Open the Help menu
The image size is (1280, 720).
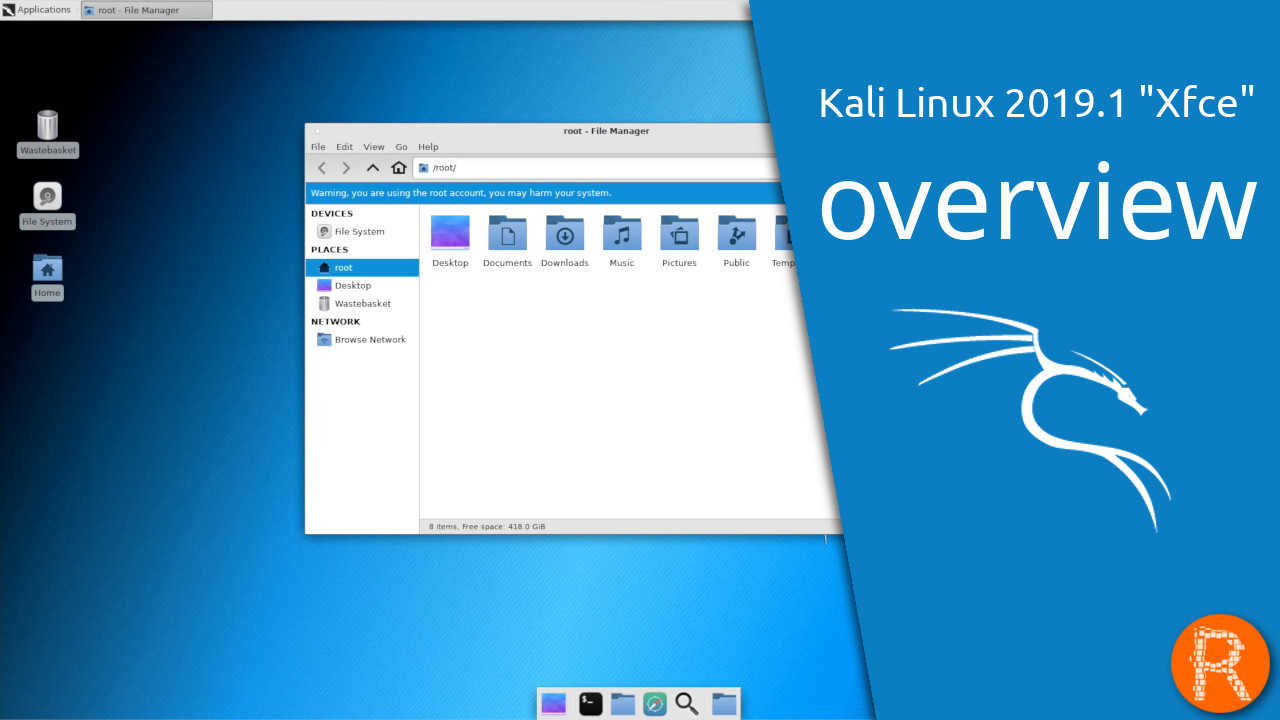428,147
